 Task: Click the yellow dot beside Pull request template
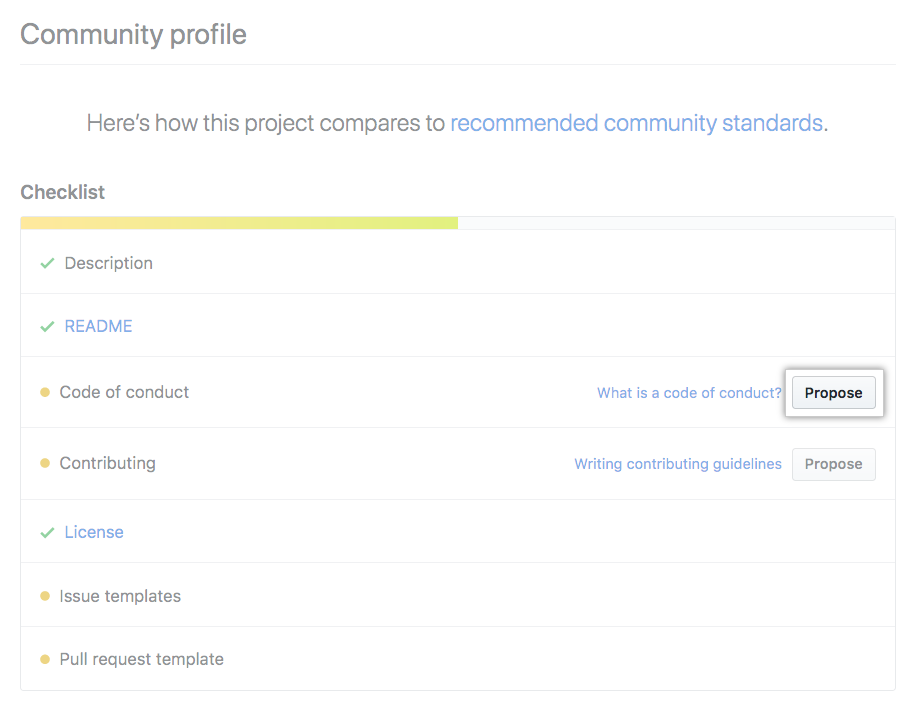coord(45,660)
